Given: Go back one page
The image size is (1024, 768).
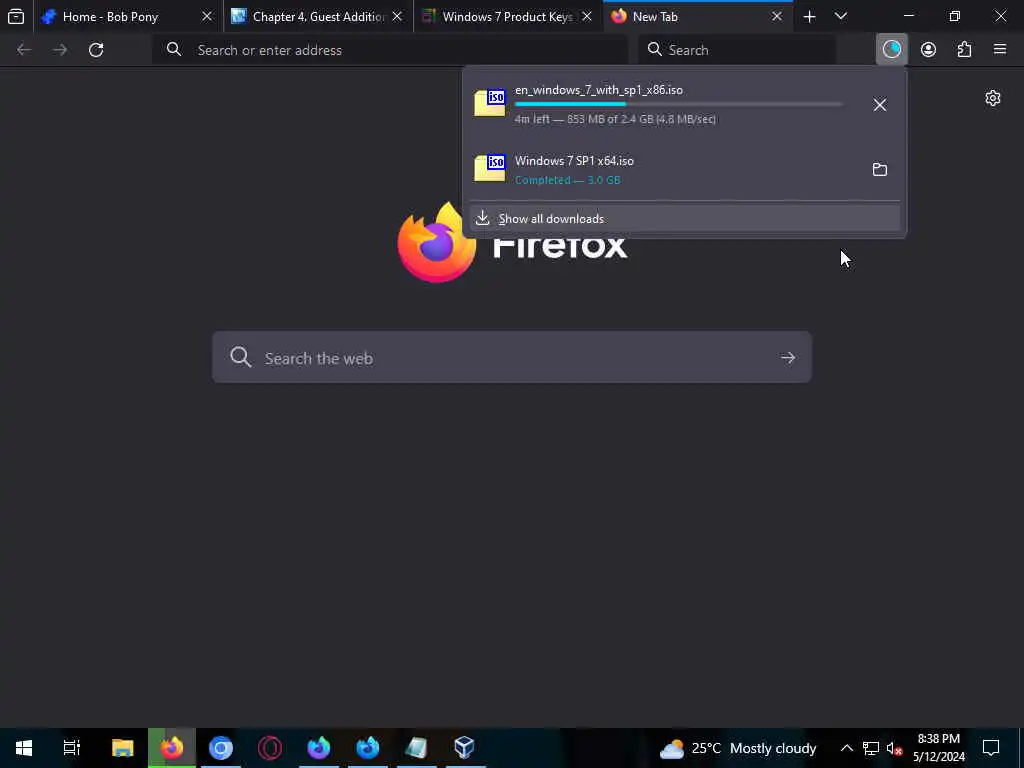Looking at the screenshot, I should 24,50.
